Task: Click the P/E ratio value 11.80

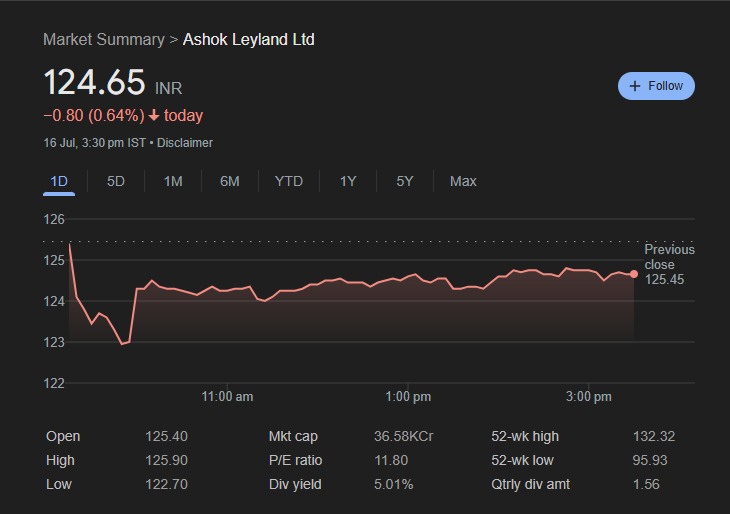Action: [x=391, y=460]
